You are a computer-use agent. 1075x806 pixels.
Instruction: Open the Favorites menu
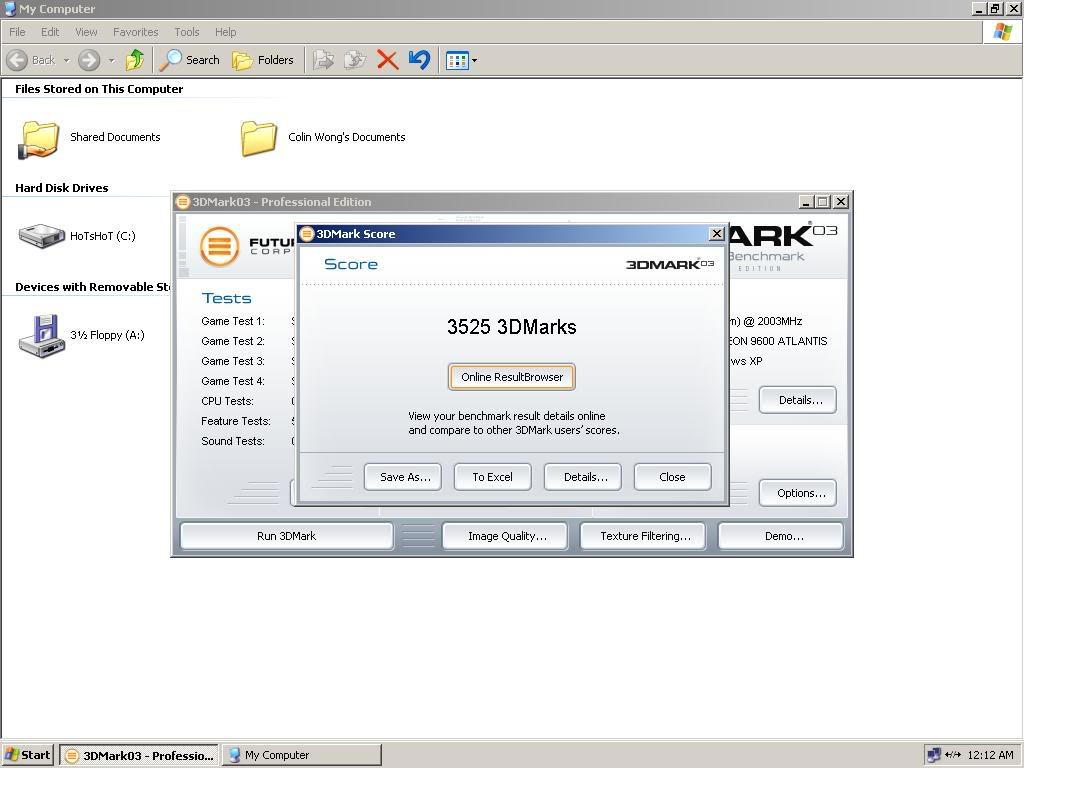[135, 32]
